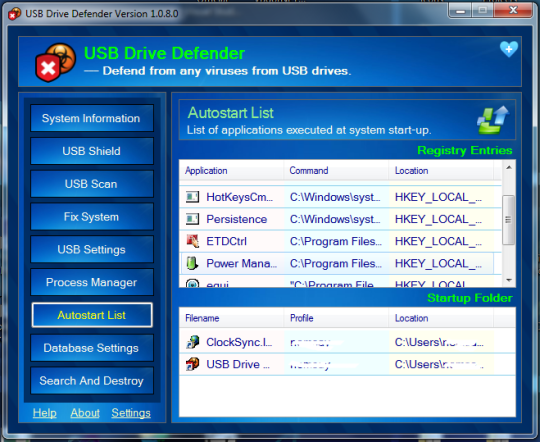The image size is (540, 442).
Task: Select the Power Mana entry name
Action: [241, 263]
